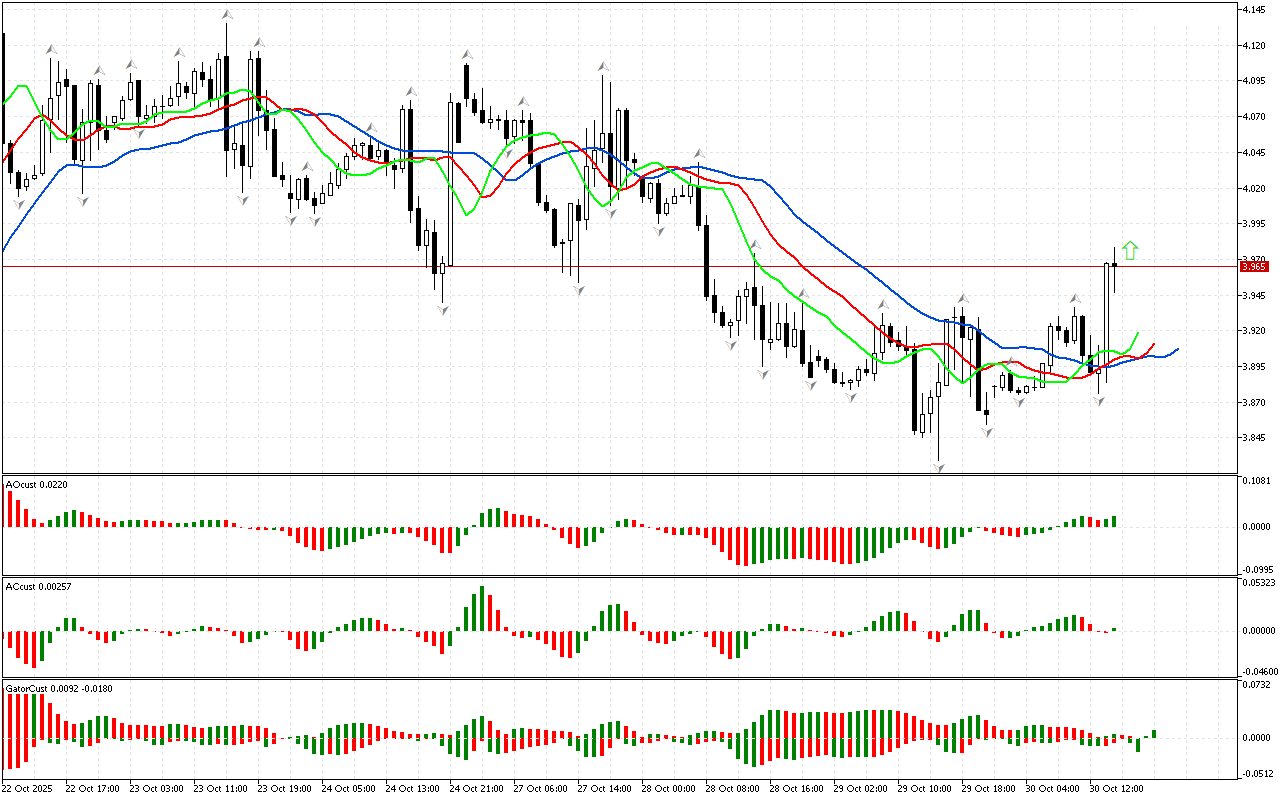The image size is (1280, 800).
Task: Click the 3.845 value on the price scale
Action: 1255,438
